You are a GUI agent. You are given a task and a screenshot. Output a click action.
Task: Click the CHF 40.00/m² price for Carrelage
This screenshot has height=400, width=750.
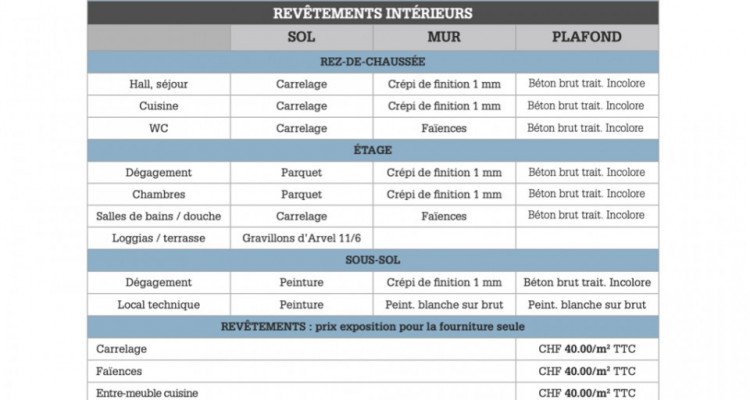(587, 349)
